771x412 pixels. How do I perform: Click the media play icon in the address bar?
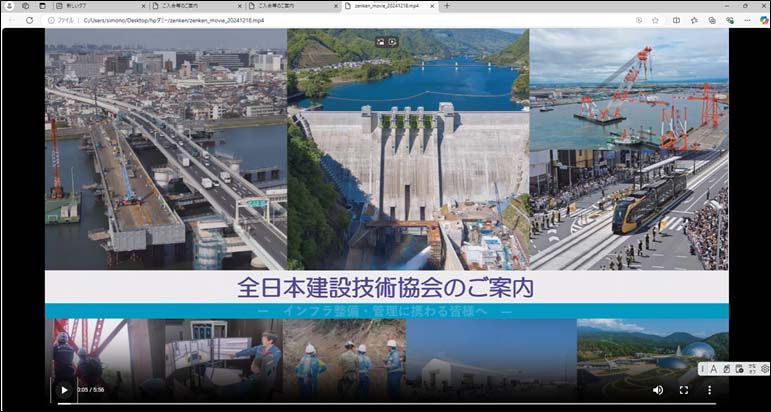[639, 20]
